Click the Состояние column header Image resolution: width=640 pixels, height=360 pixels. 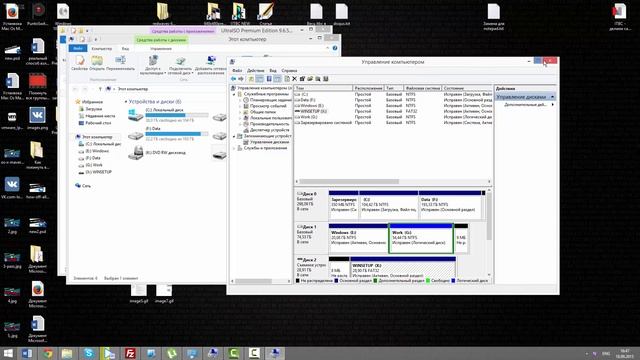(467, 88)
